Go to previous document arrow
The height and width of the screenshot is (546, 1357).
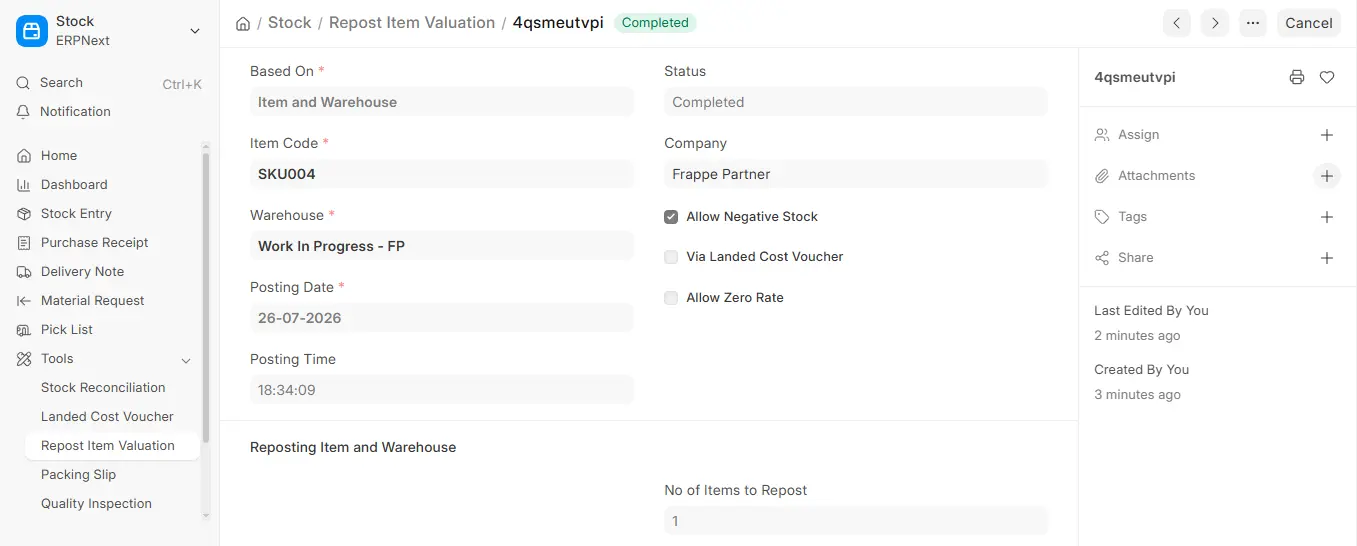click(1177, 23)
